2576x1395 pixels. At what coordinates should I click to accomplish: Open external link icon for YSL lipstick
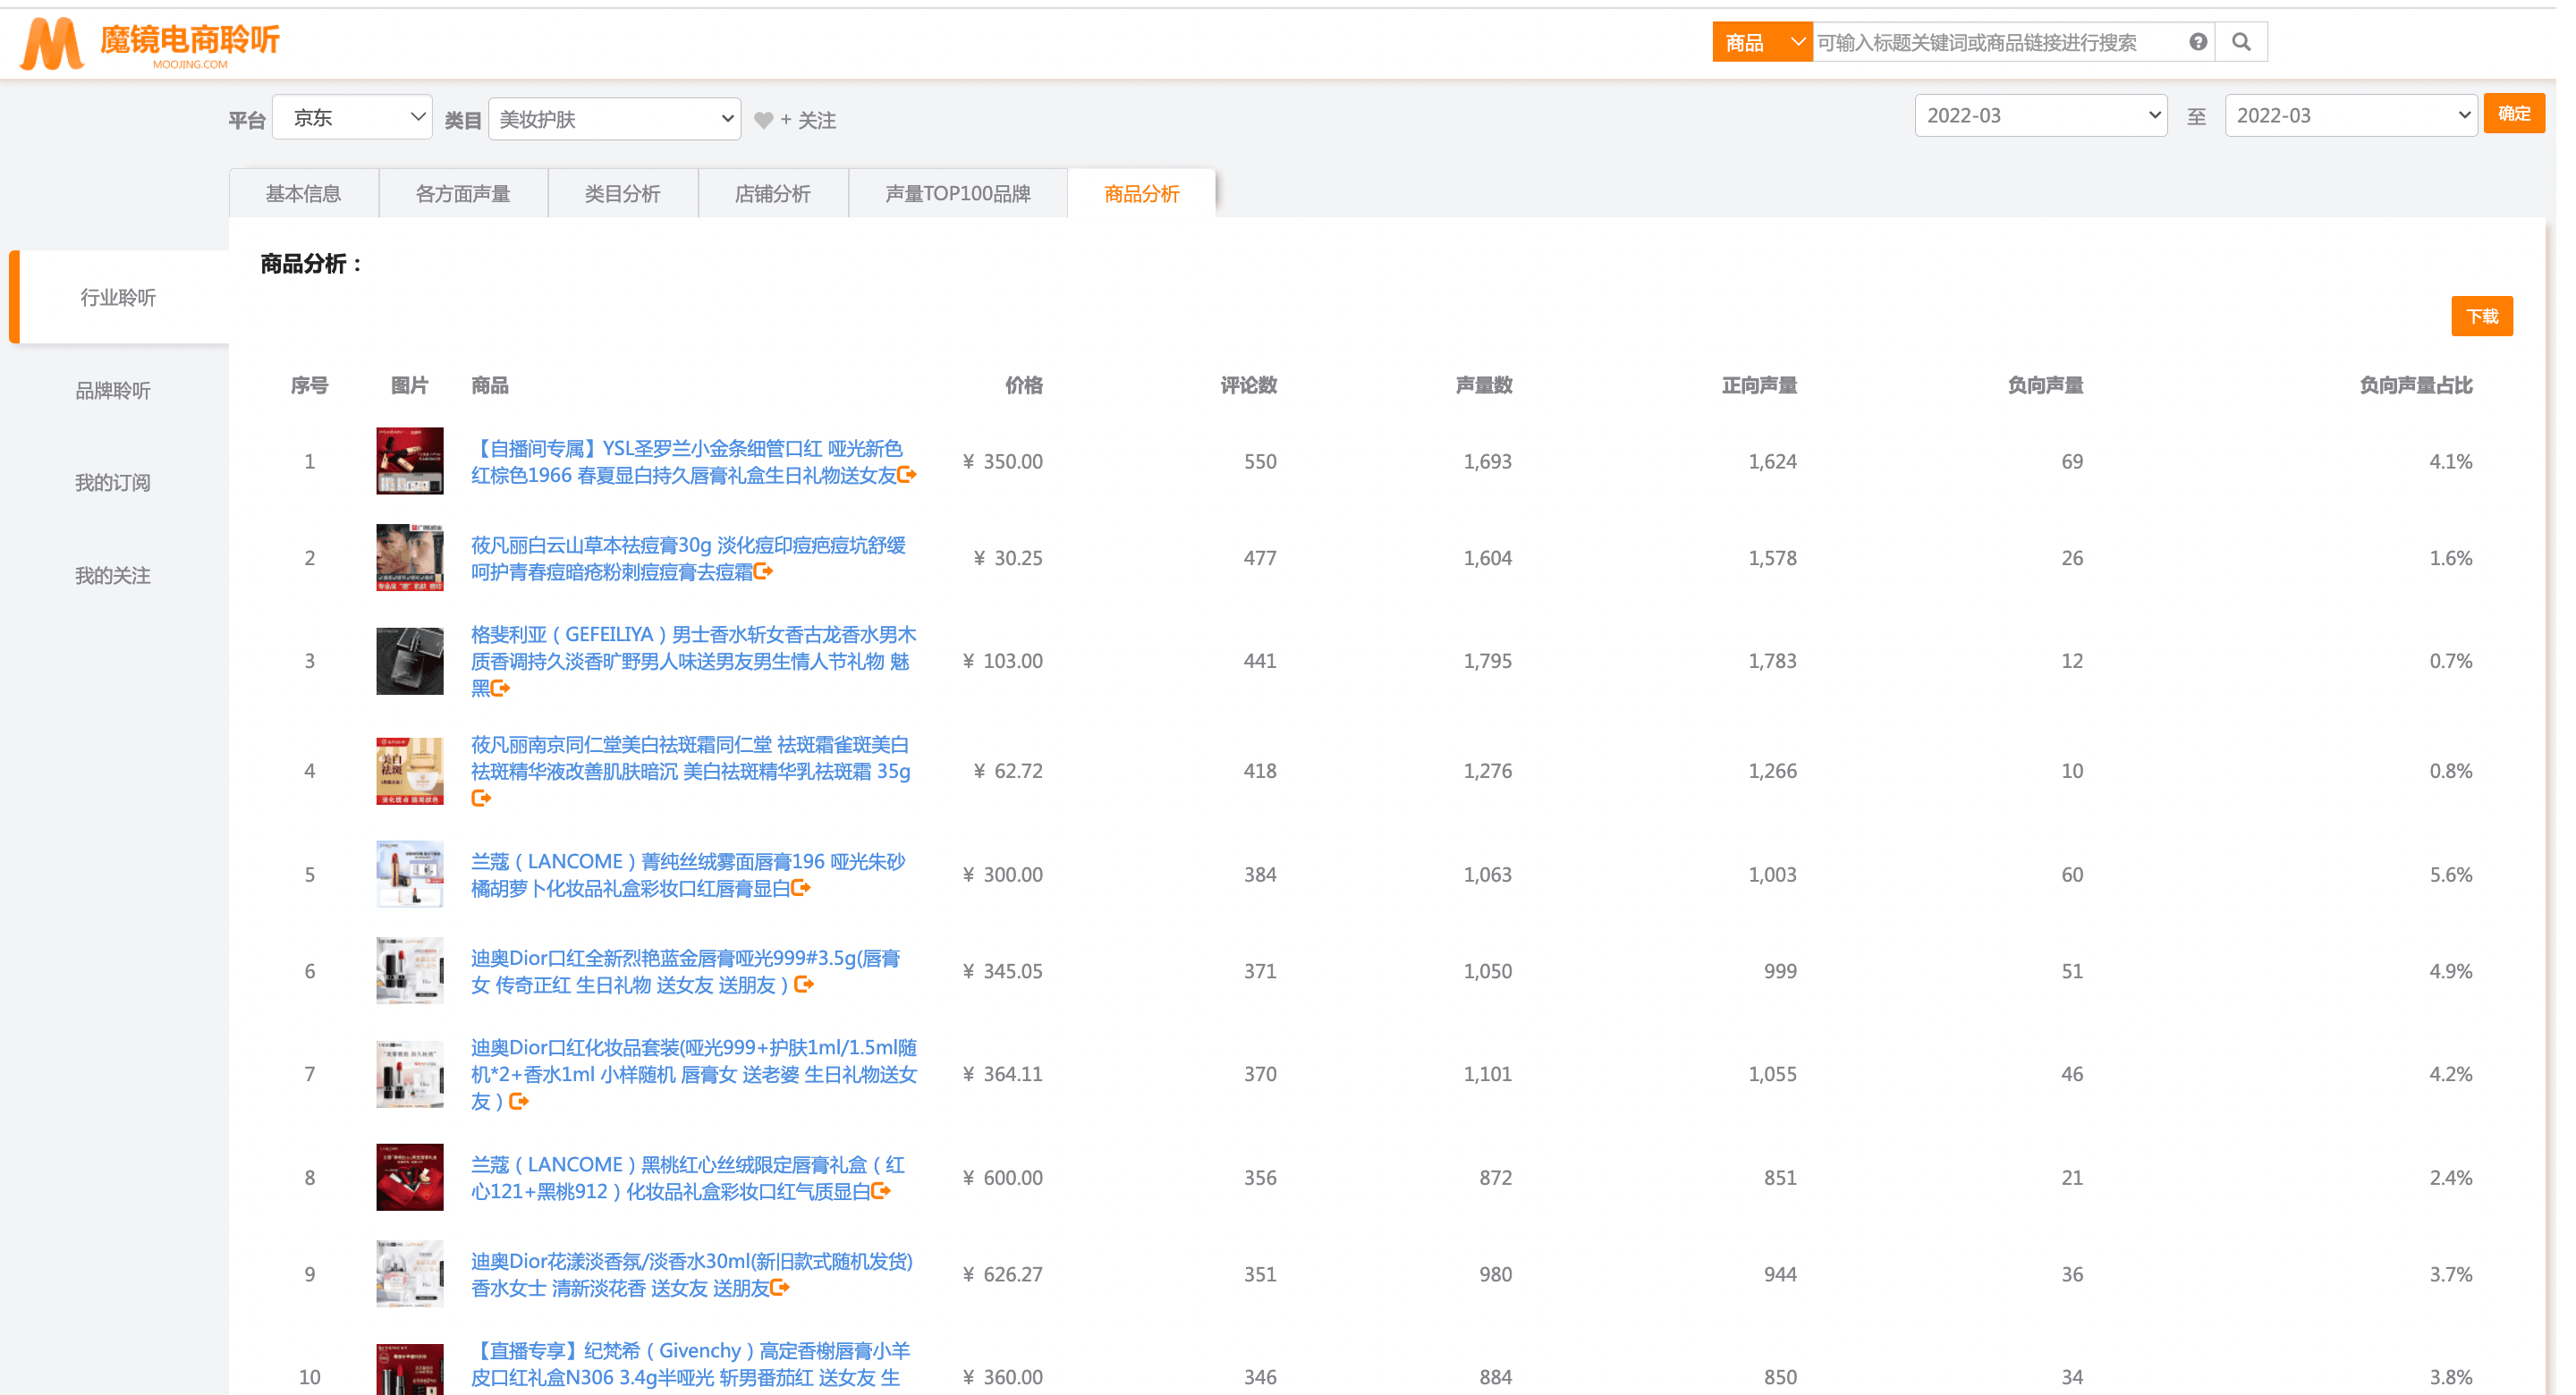pyautogui.click(x=907, y=475)
